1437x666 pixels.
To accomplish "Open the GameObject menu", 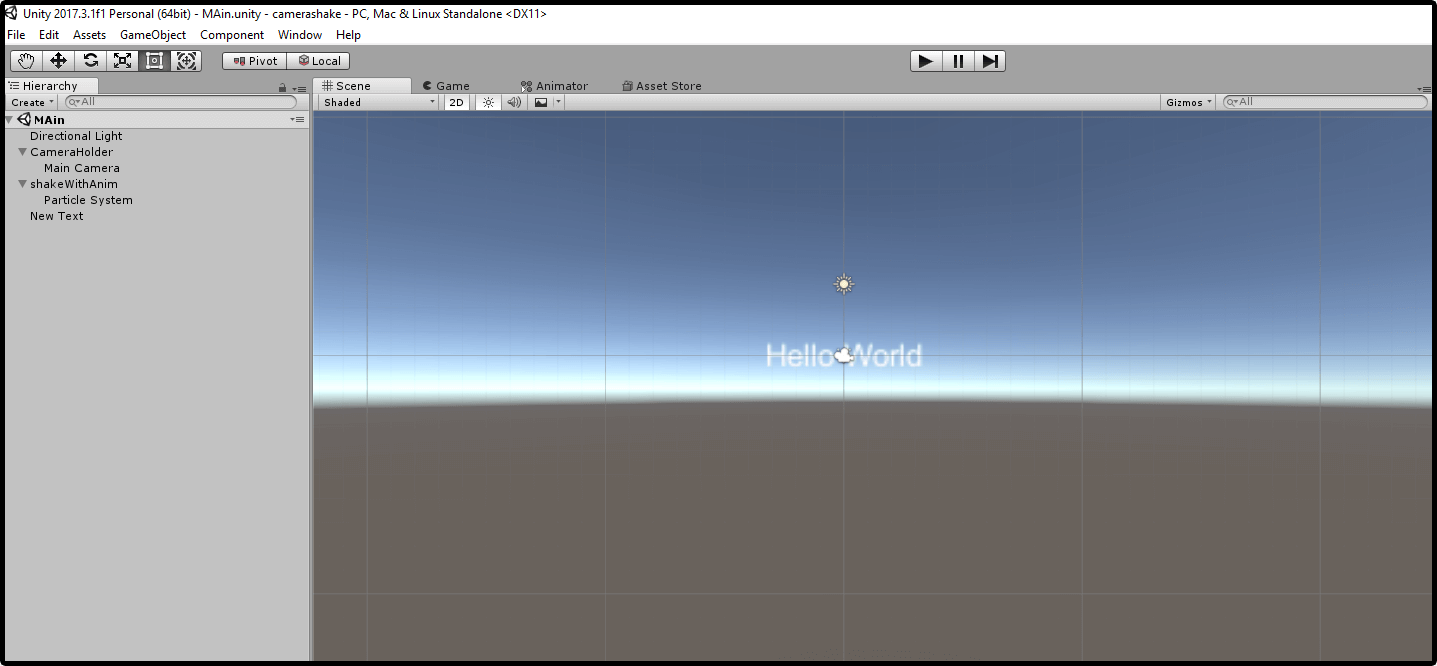I will [x=152, y=34].
